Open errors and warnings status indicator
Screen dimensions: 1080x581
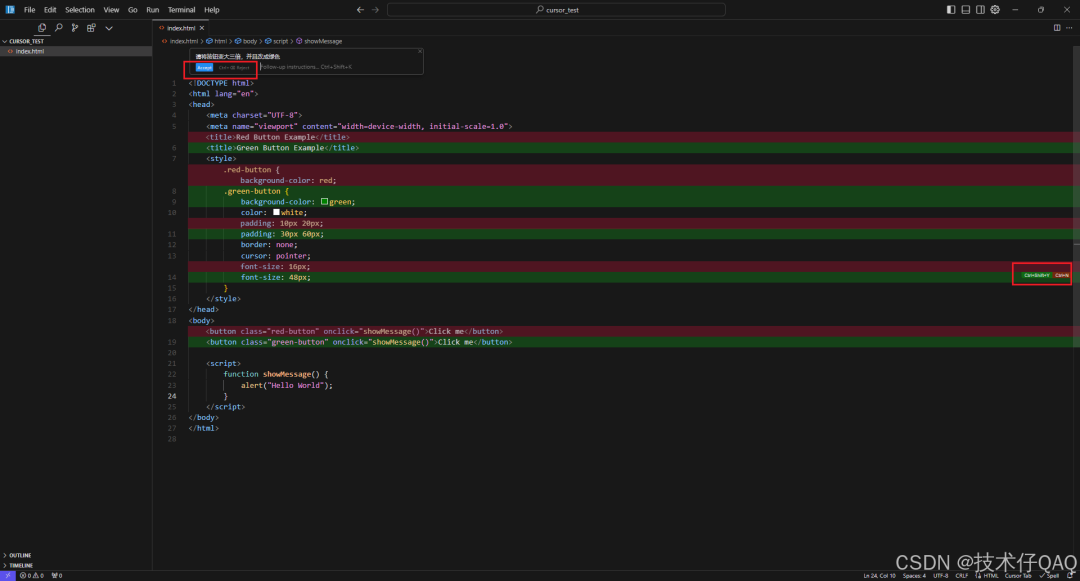(x=32, y=575)
